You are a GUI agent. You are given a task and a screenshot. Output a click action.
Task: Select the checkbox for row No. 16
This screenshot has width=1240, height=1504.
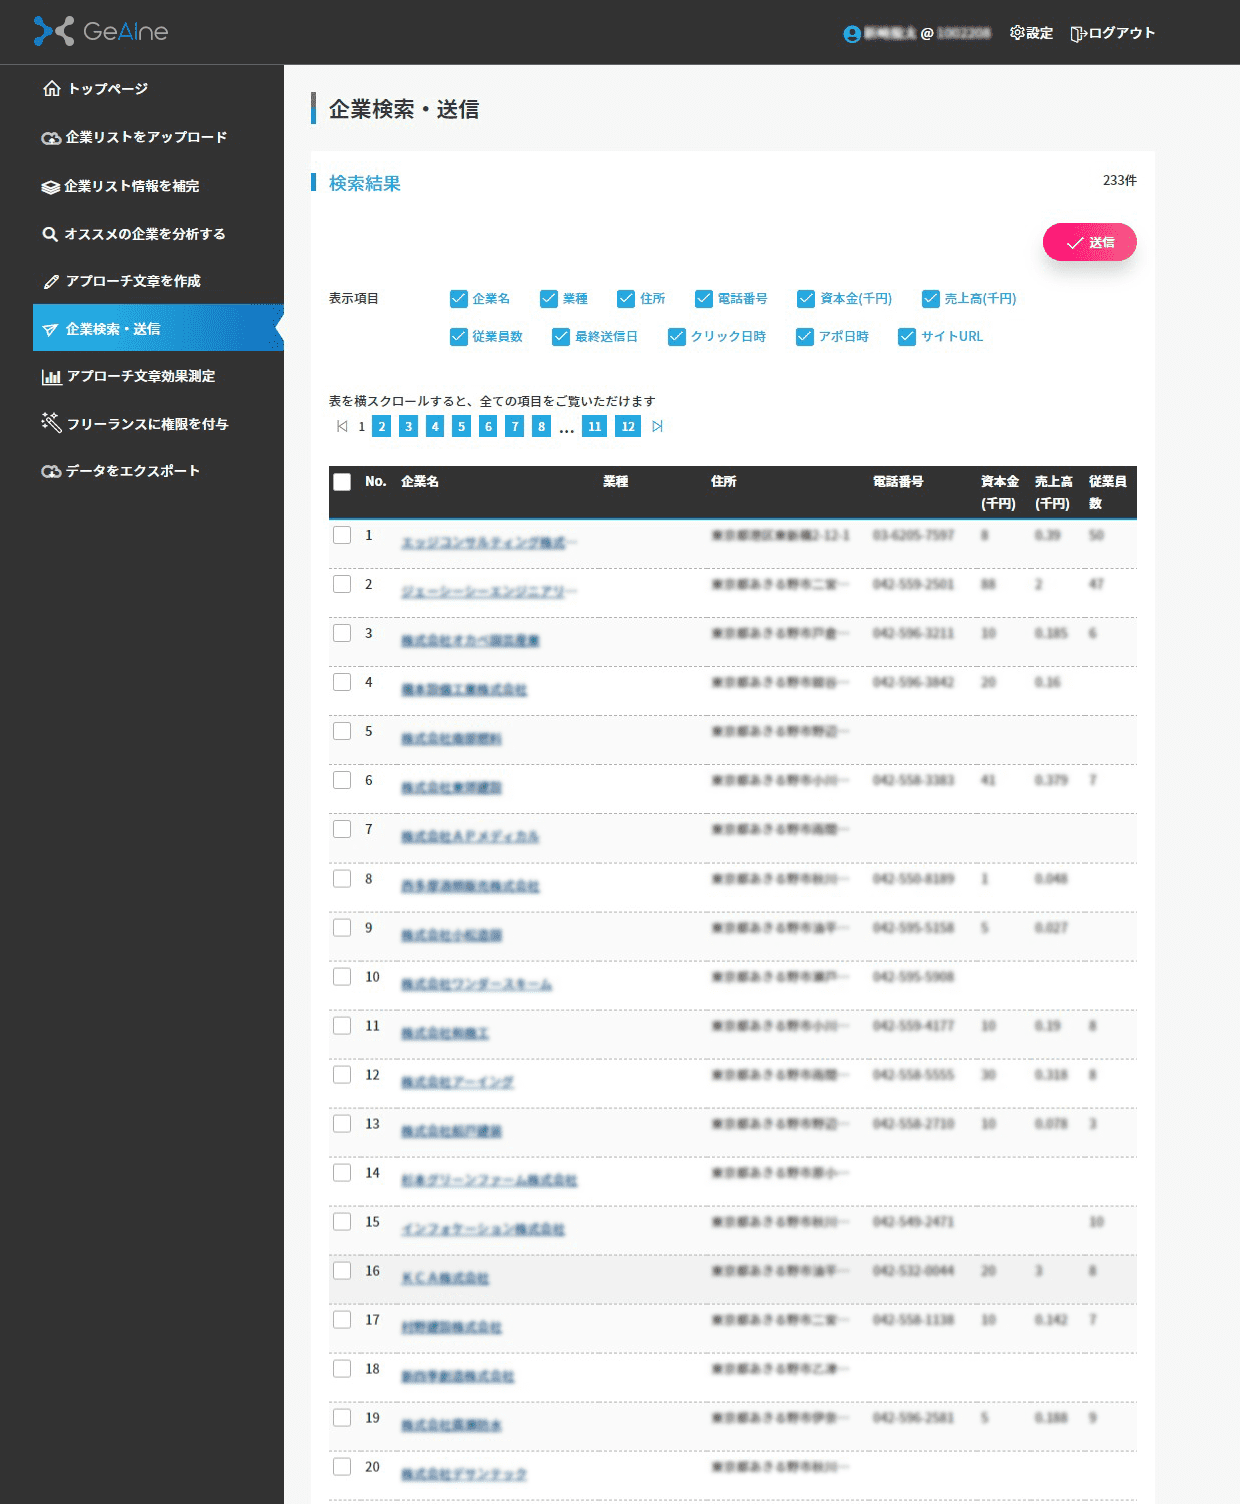click(x=342, y=1270)
